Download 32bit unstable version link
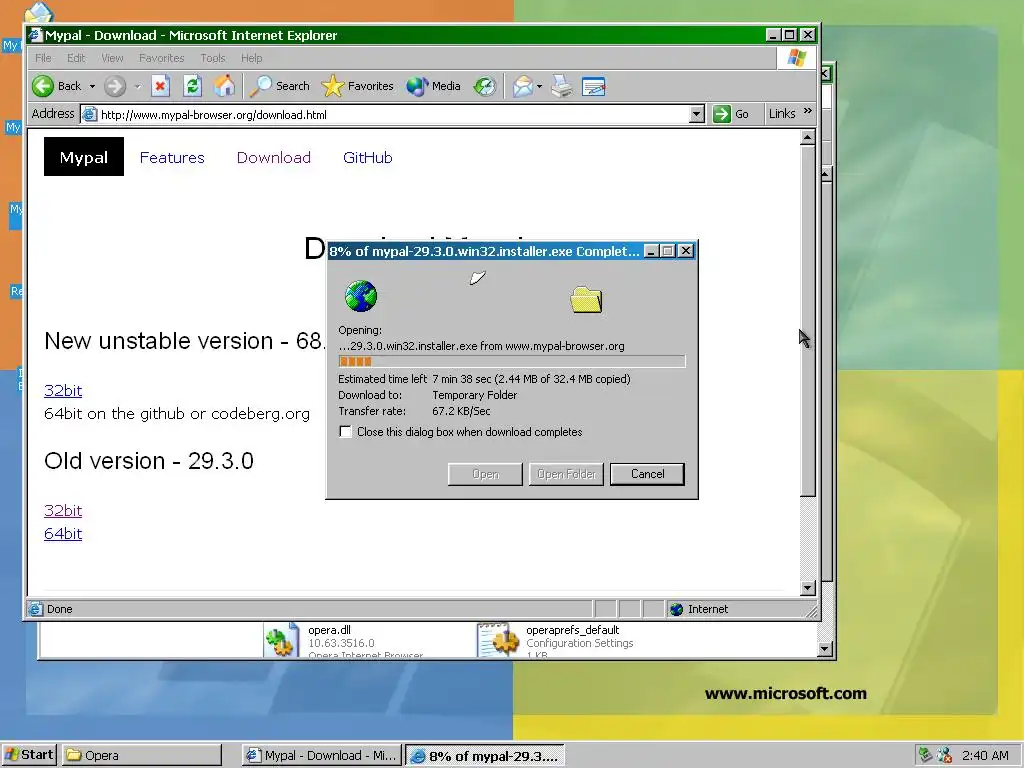 pyautogui.click(x=63, y=391)
